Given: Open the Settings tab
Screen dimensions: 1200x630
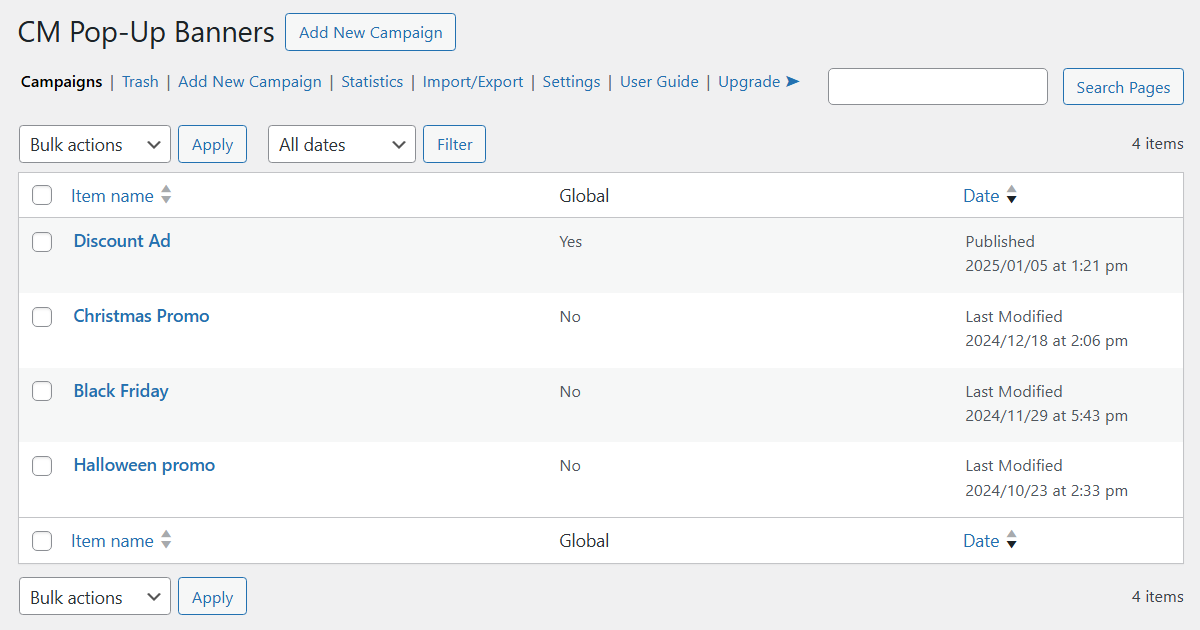Looking at the screenshot, I should (571, 82).
